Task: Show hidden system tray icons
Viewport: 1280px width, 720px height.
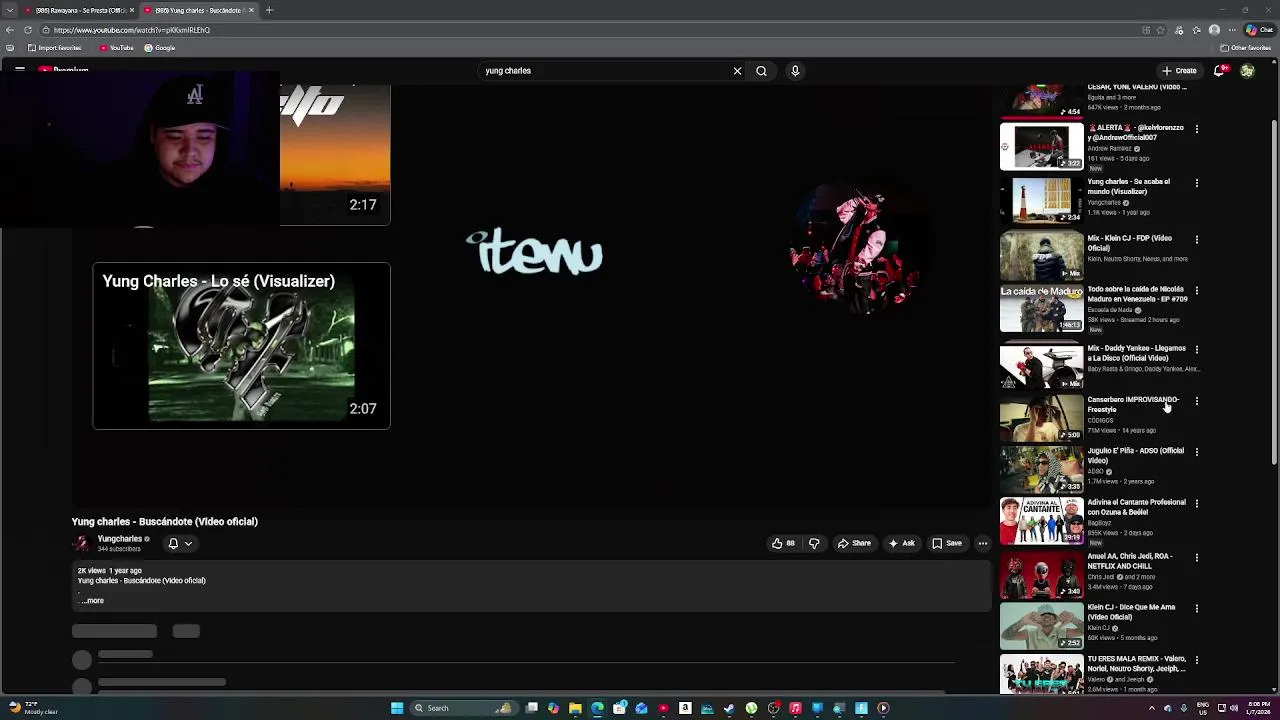Action: 1151,708
